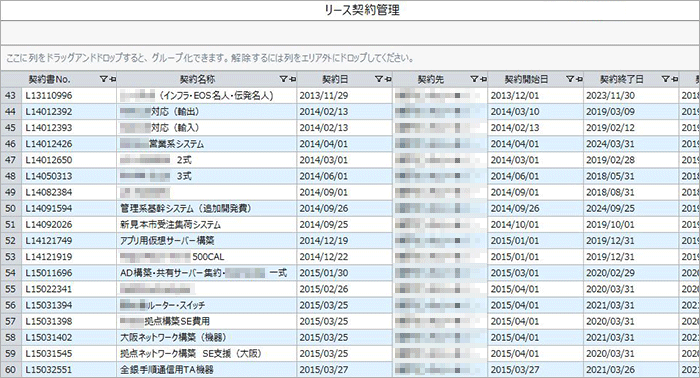
Task: Select contract start date 2015/03/27
Action: click(x=536, y=370)
